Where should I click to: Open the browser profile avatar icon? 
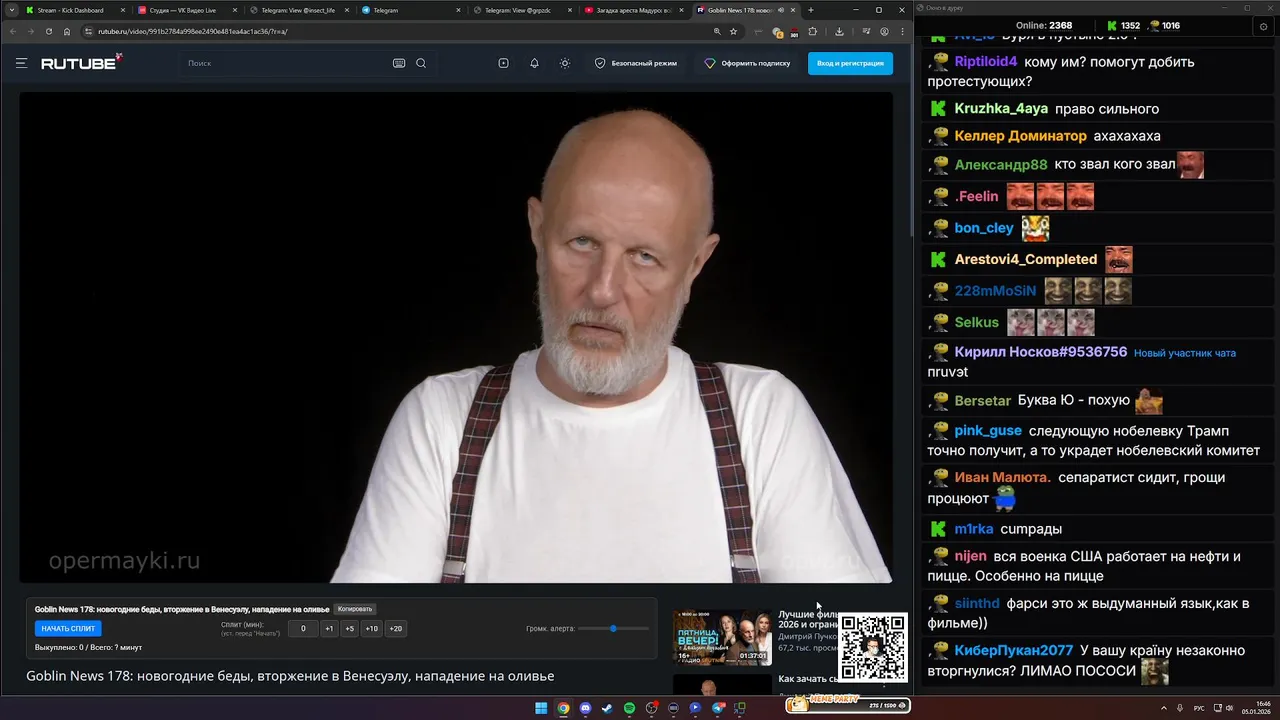[x=884, y=31]
